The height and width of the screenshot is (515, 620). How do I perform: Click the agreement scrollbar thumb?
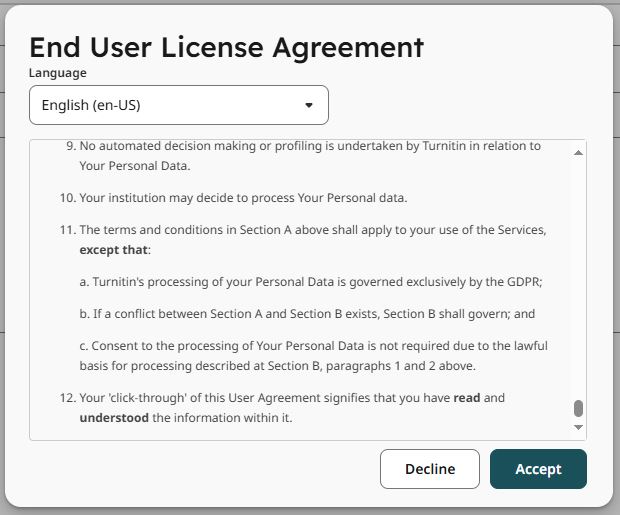578,408
